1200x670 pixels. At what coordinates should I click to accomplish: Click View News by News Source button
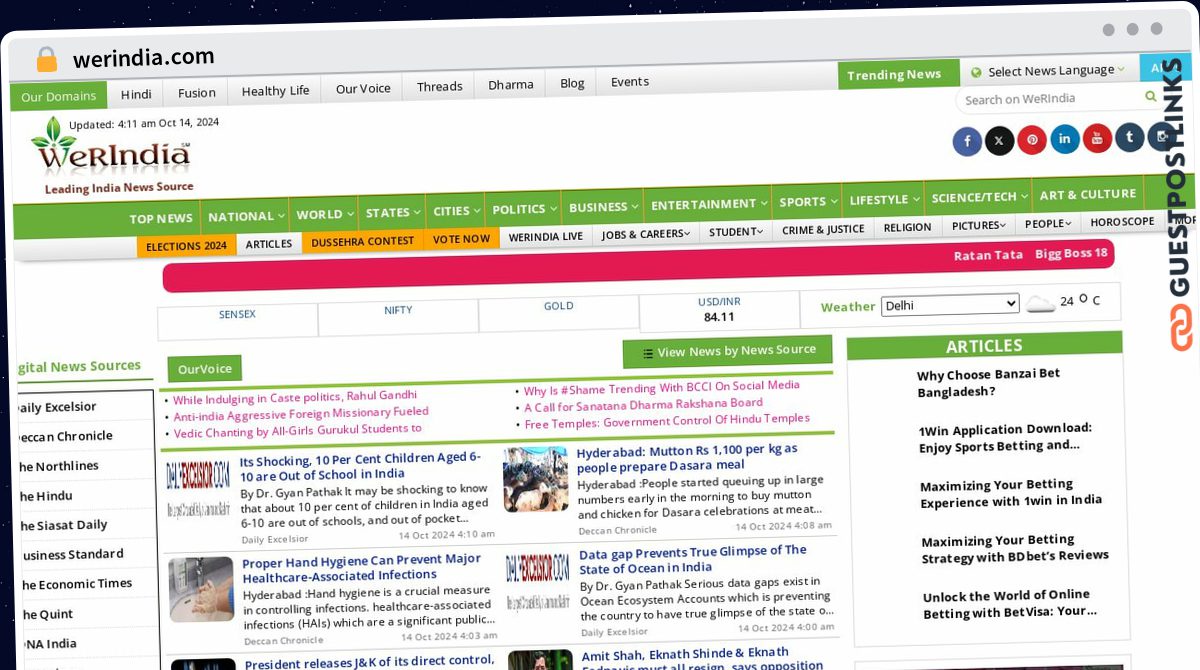[727, 351]
